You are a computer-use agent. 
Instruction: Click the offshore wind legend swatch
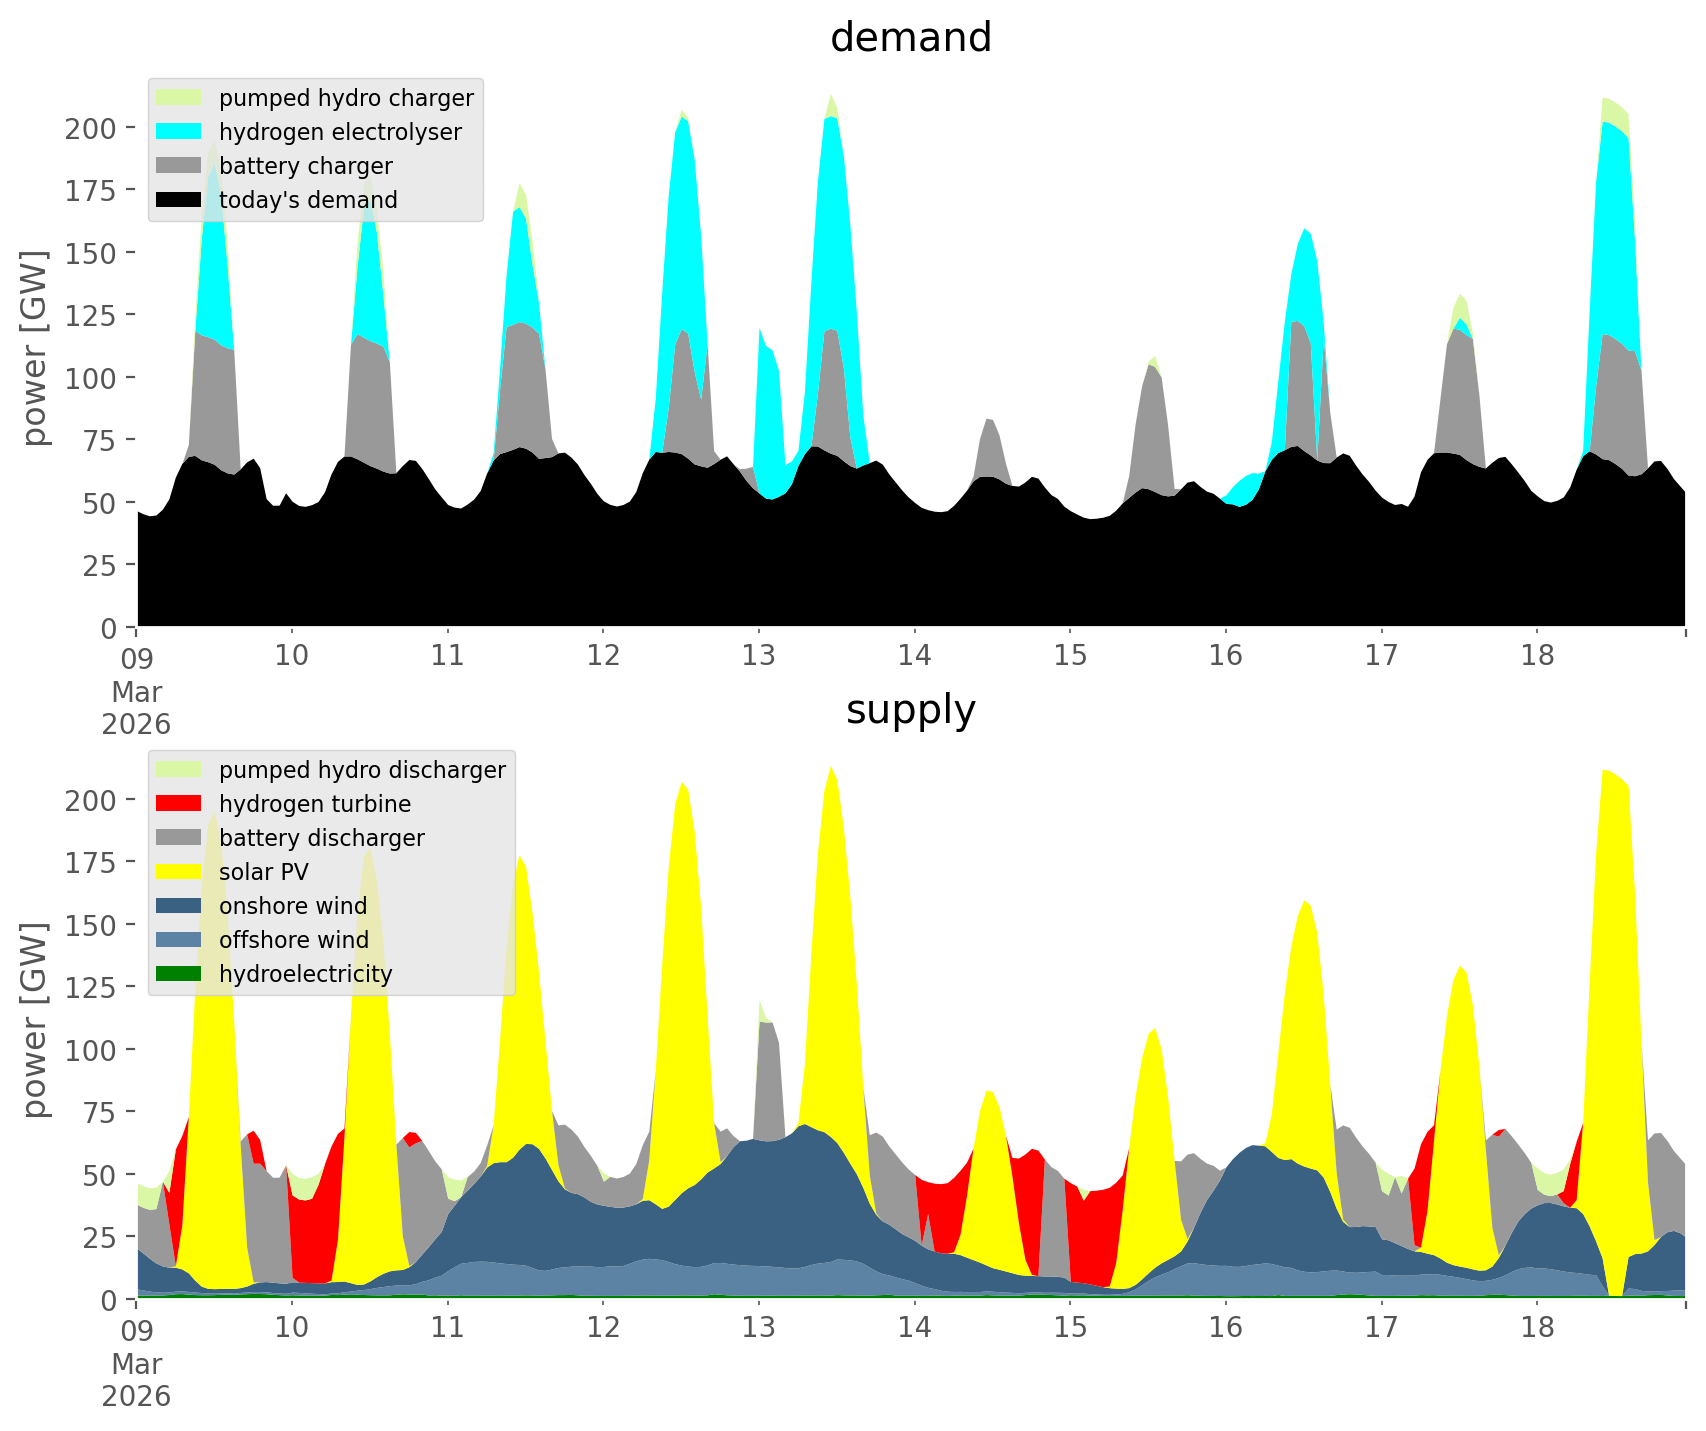(179, 940)
